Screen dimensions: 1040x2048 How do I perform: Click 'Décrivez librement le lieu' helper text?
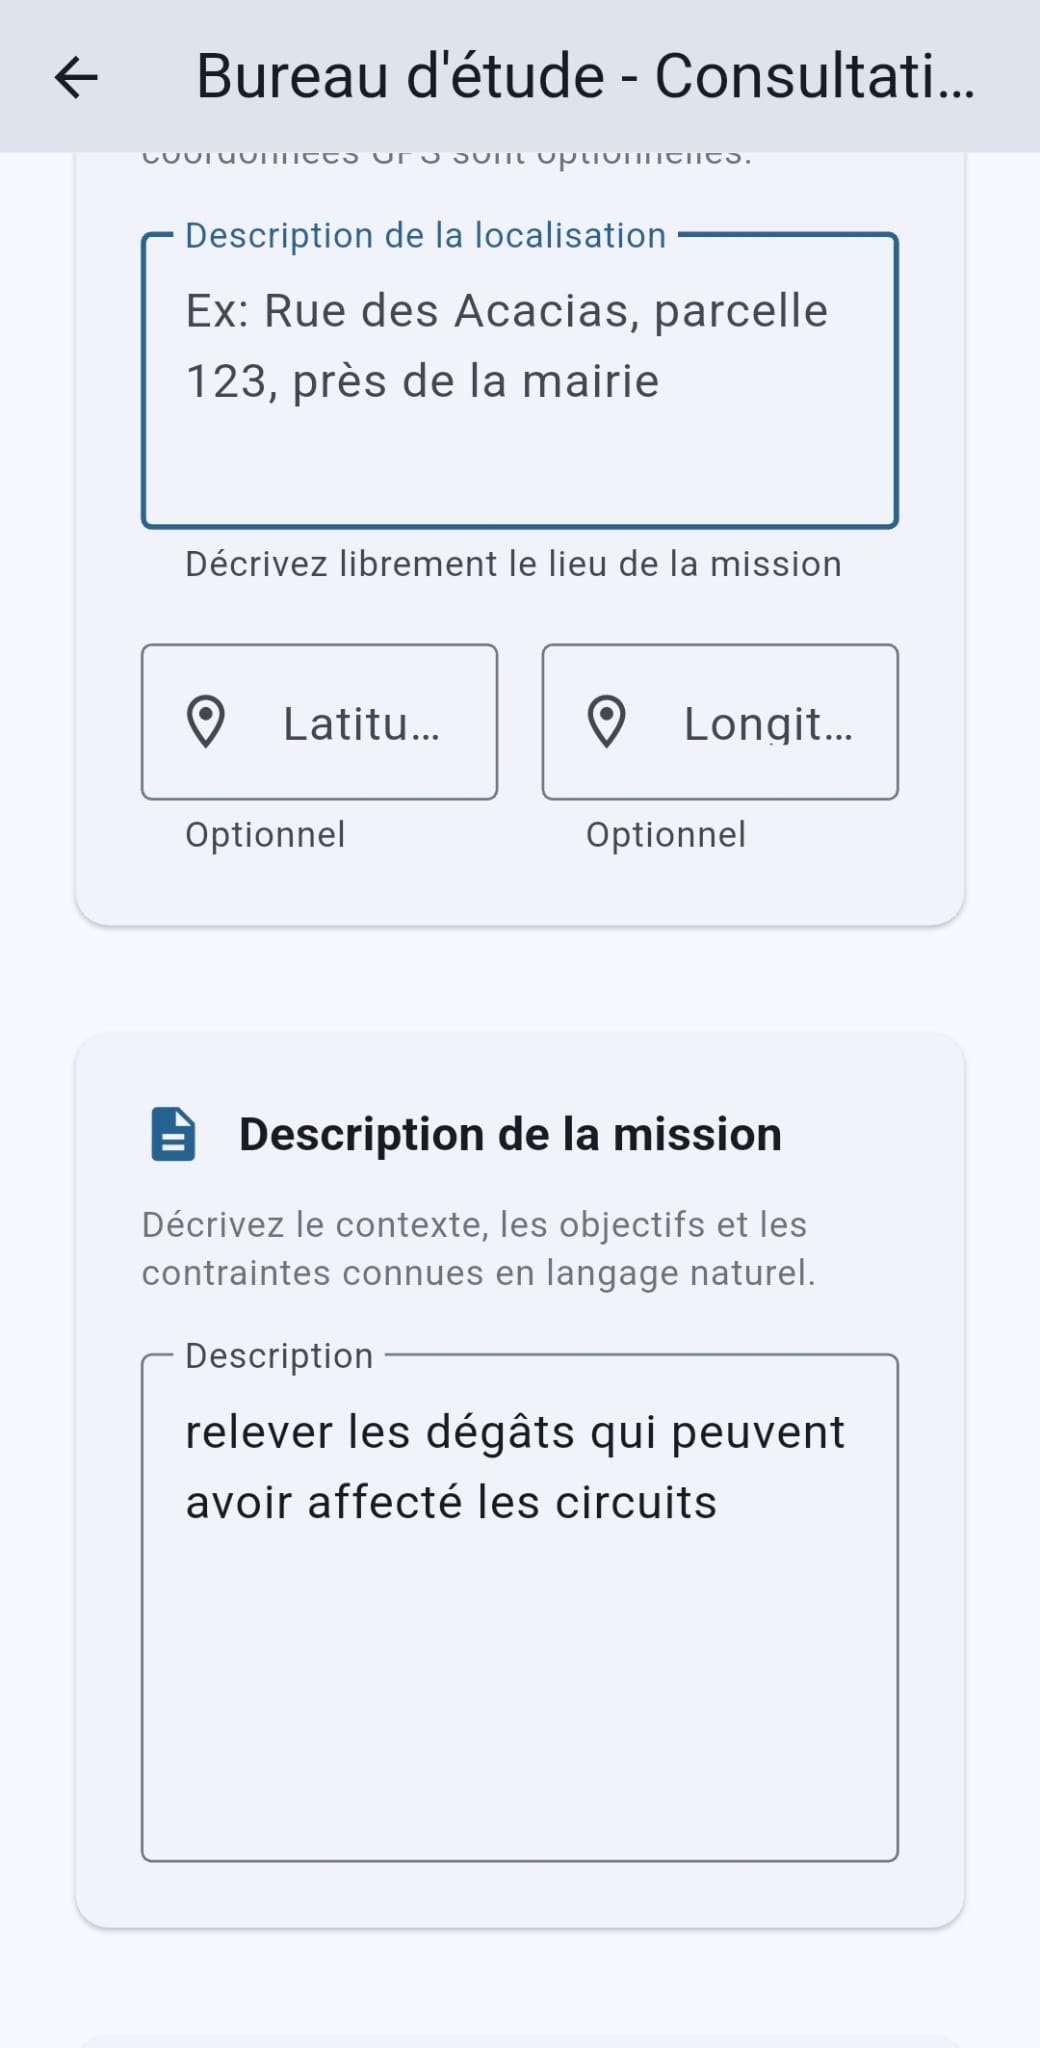513,564
